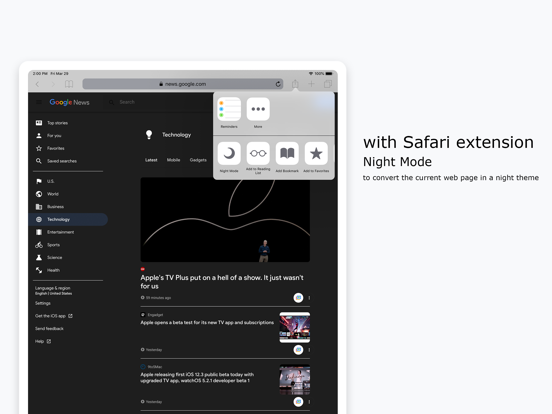
Task: Switch to Latest tab
Action: 151,160
